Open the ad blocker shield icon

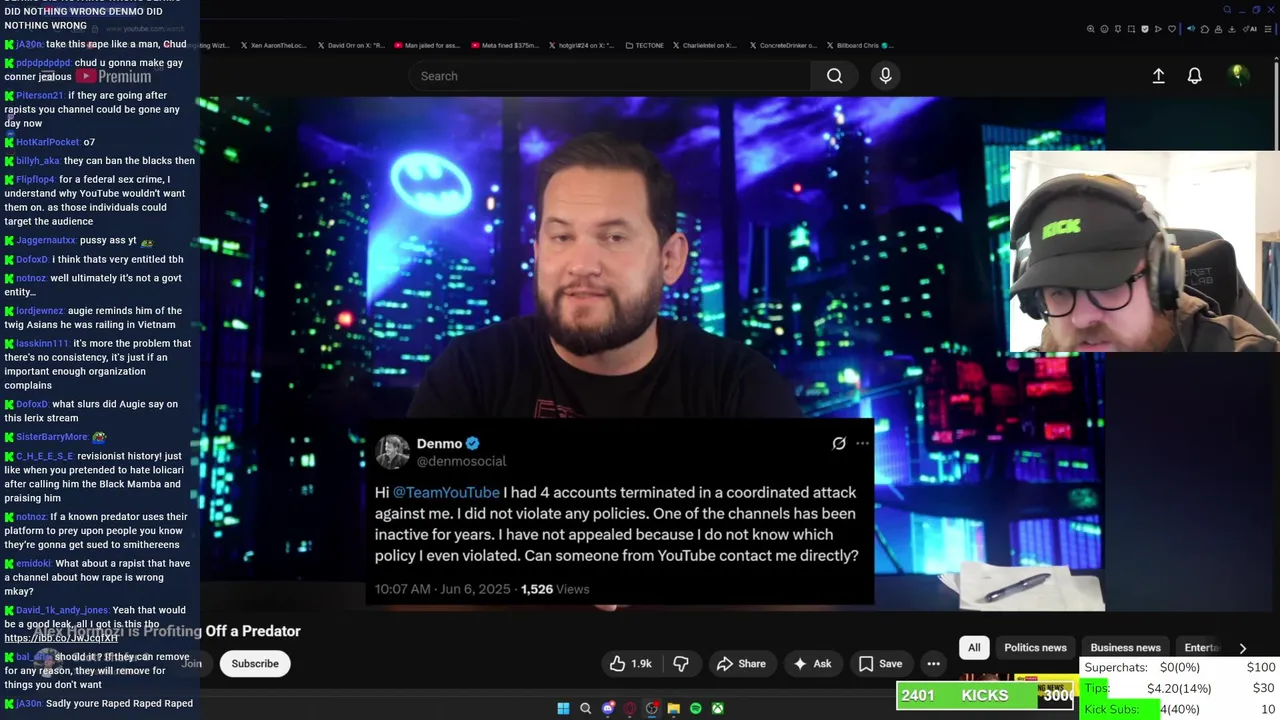click(x=1145, y=29)
